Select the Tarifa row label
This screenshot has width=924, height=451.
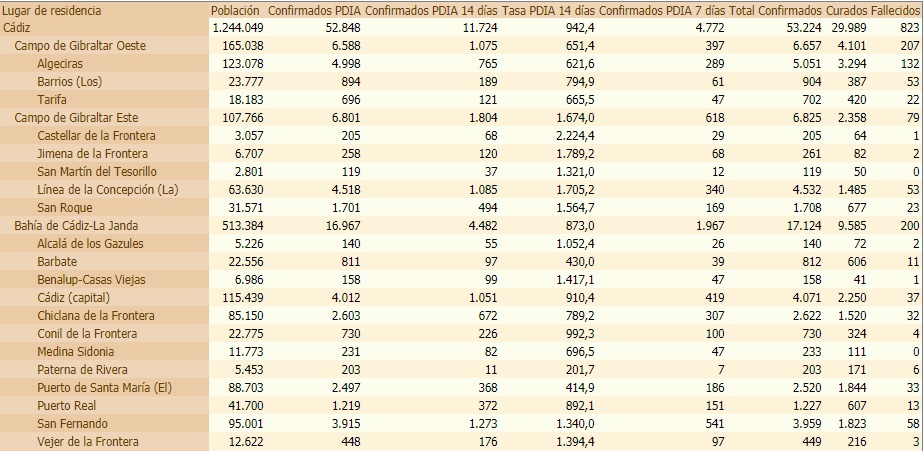click(53, 99)
